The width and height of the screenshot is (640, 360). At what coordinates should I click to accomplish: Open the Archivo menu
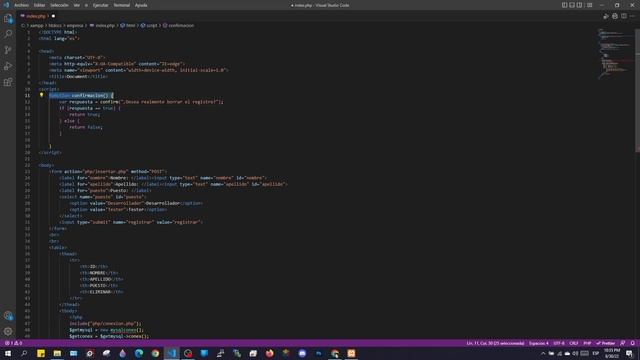click(21, 5)
